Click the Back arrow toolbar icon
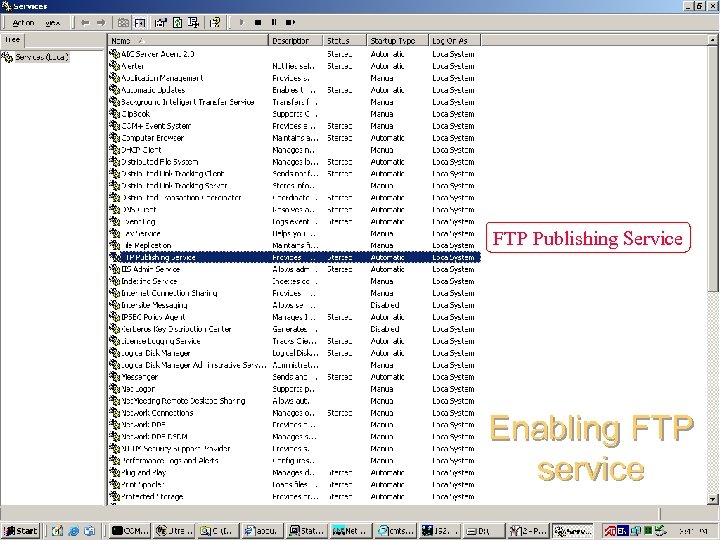720x540 pixels. (85, 22)
